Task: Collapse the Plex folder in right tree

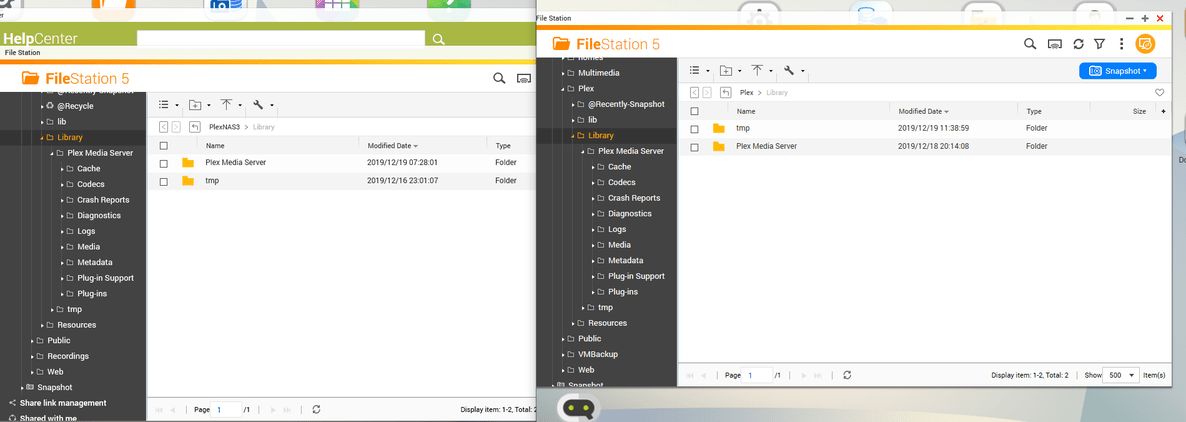Action: point(564,88)
